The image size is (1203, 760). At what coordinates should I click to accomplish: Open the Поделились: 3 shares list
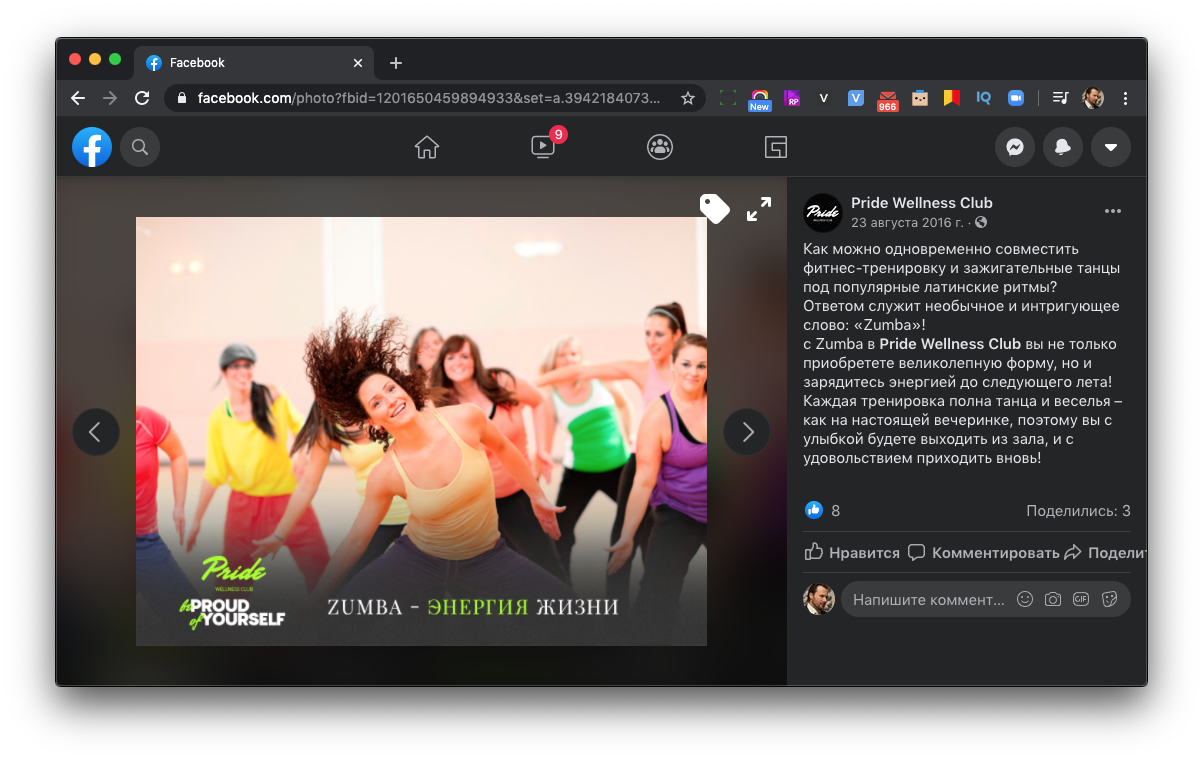1078,510
